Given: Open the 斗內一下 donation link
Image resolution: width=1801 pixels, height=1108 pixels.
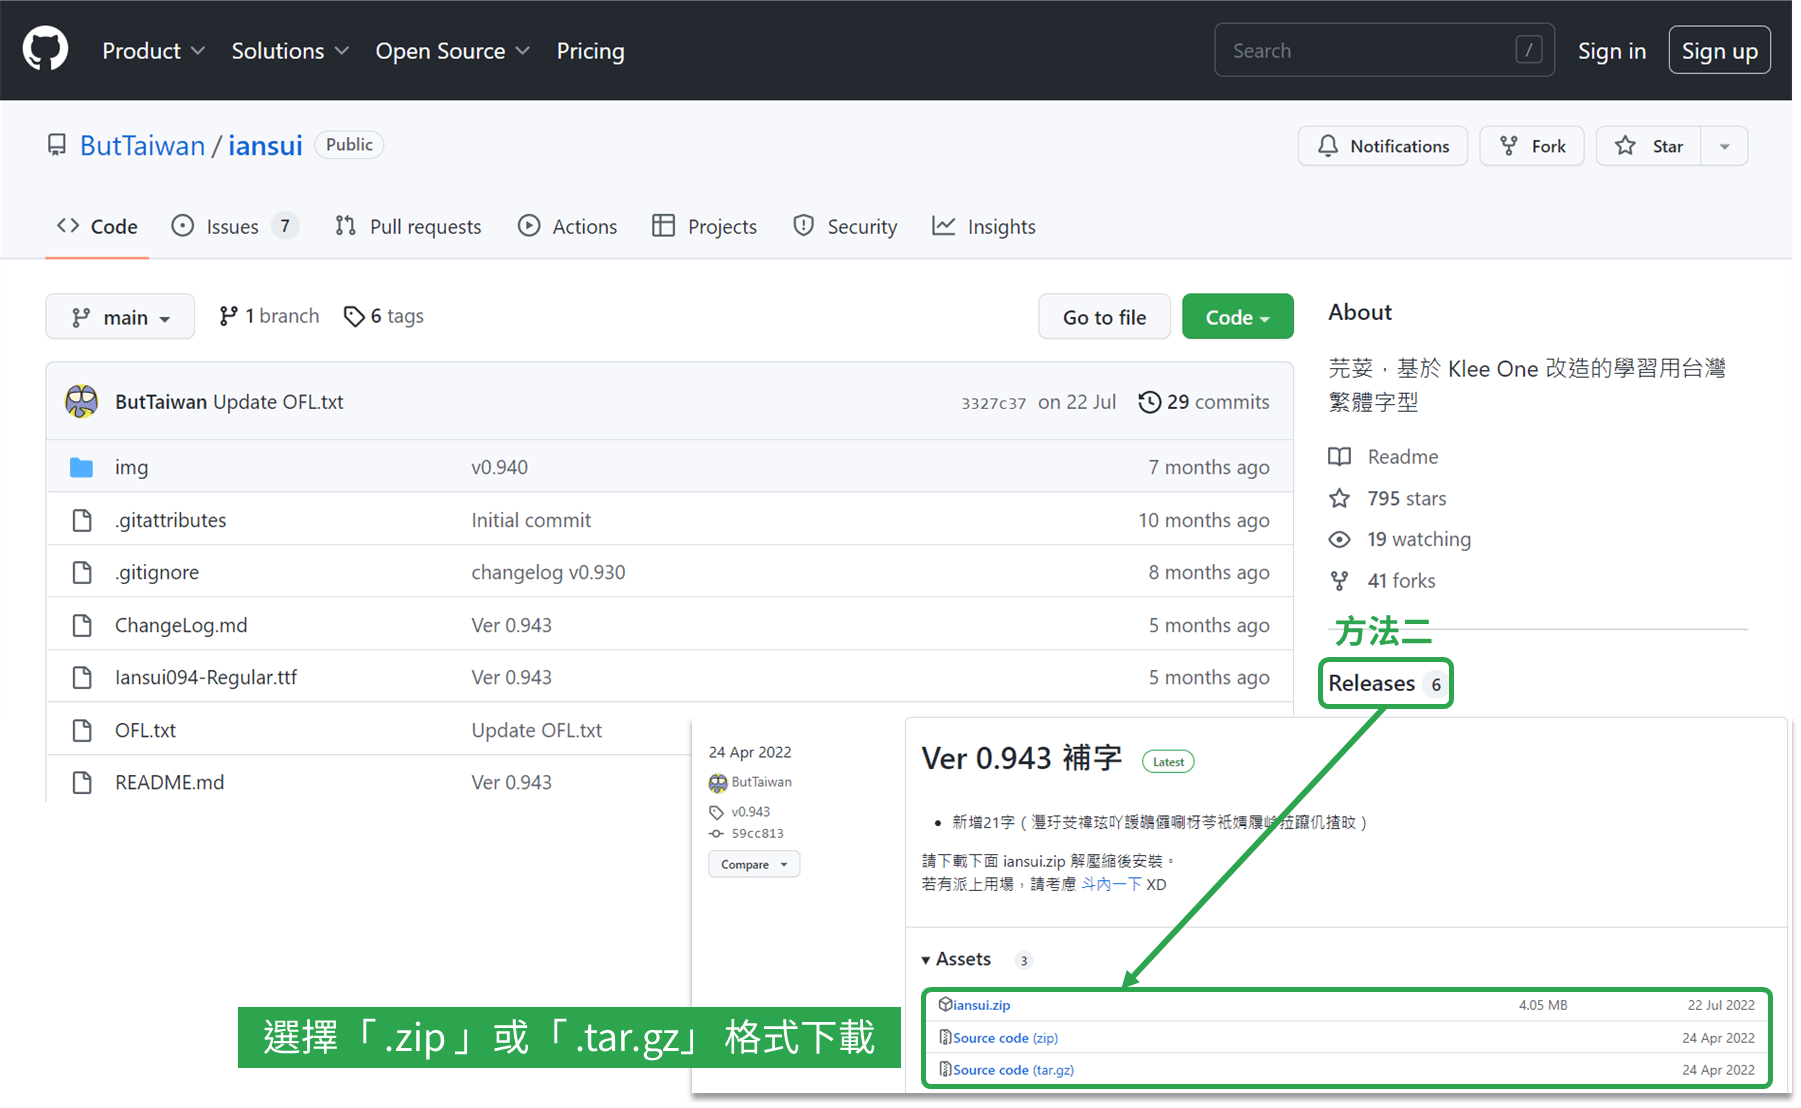Looking at the screenshot, I should coord(1111,884).
